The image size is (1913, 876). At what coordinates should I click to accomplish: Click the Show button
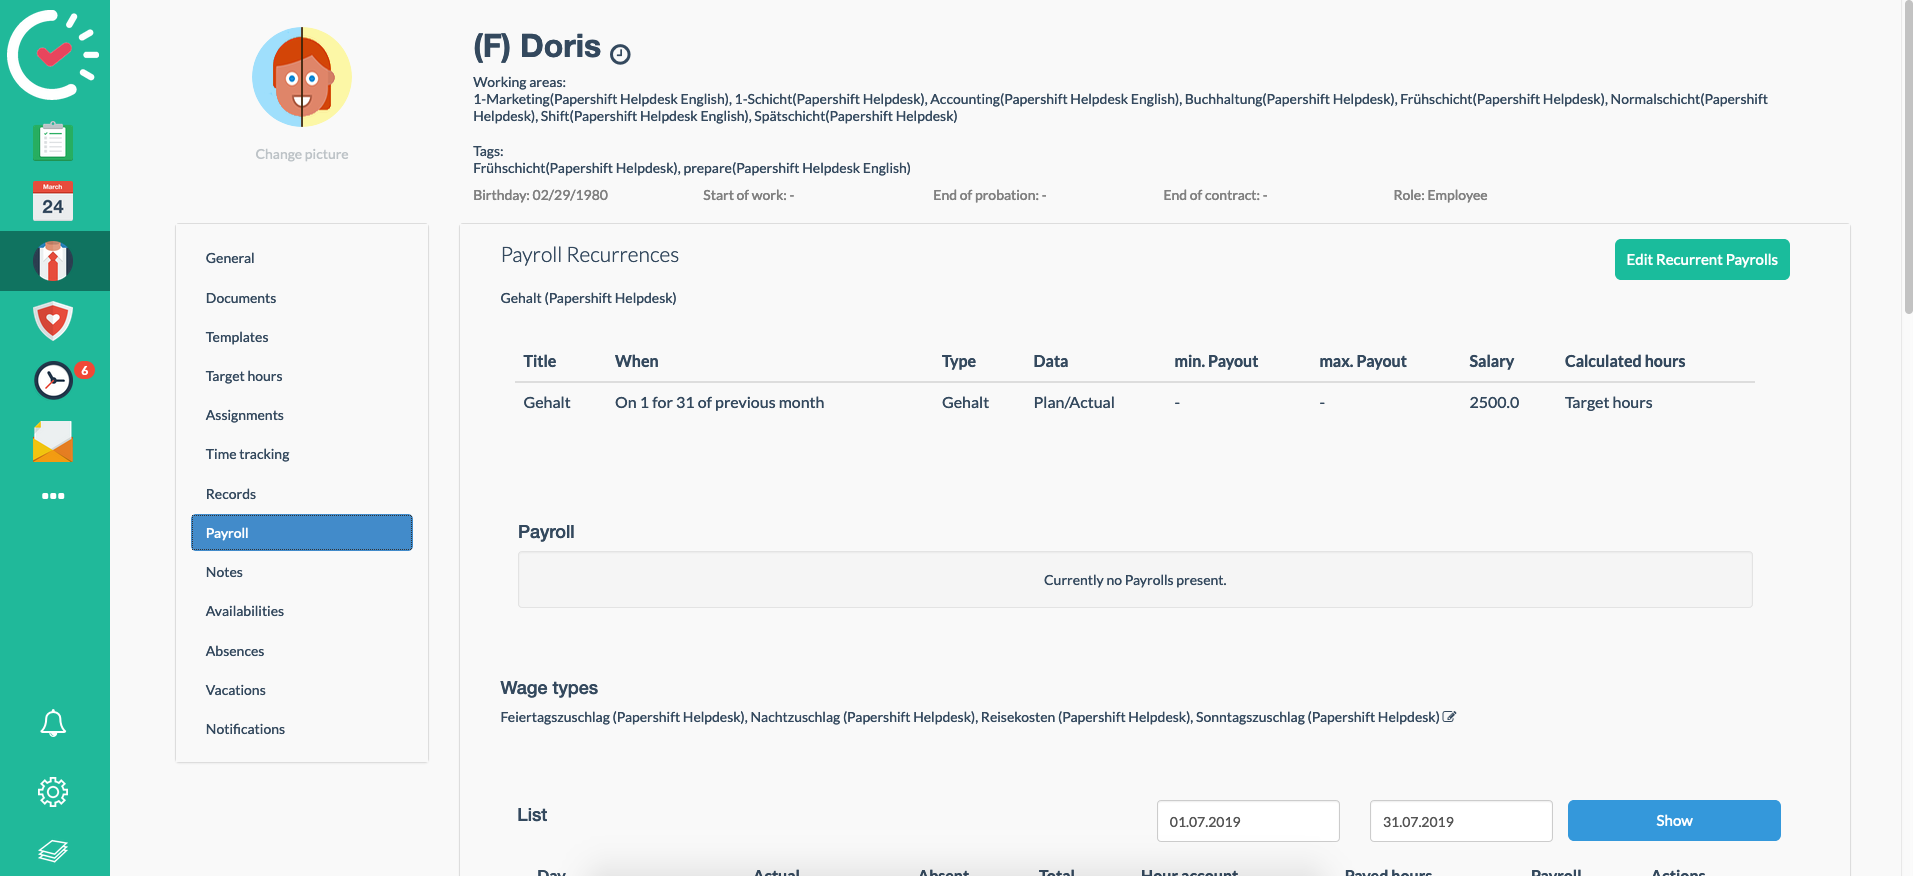pos(1674,821)
